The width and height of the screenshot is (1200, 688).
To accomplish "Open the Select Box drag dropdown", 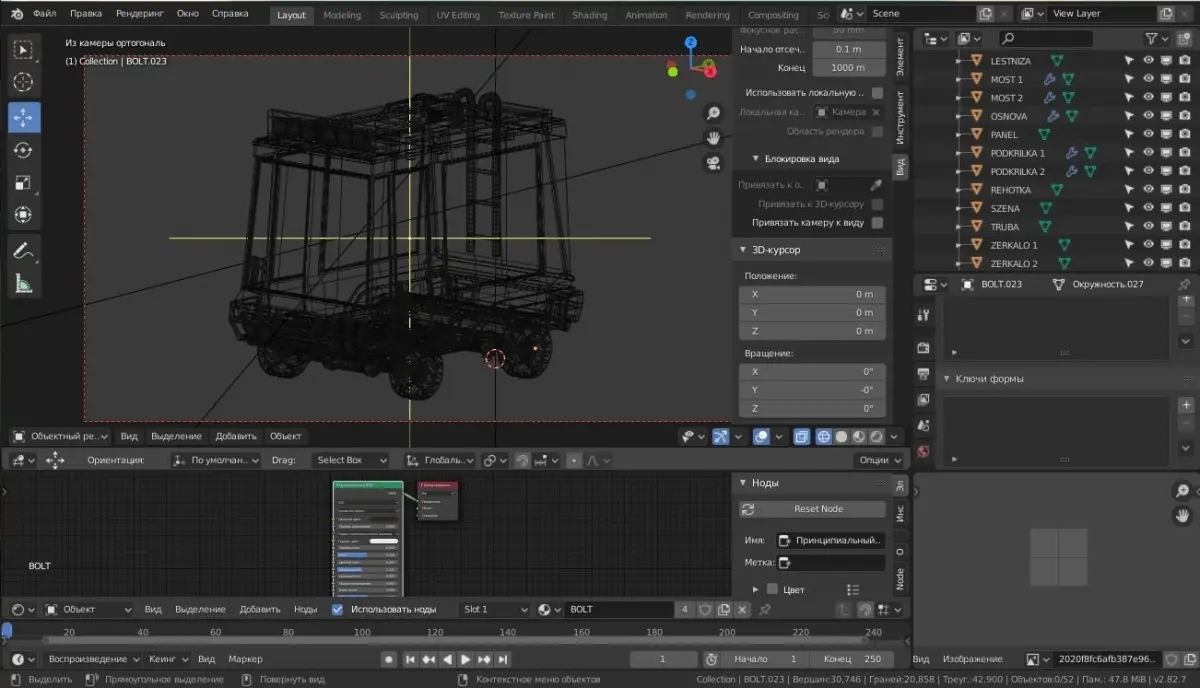I will pyautogui.click(x=350, y=460).
